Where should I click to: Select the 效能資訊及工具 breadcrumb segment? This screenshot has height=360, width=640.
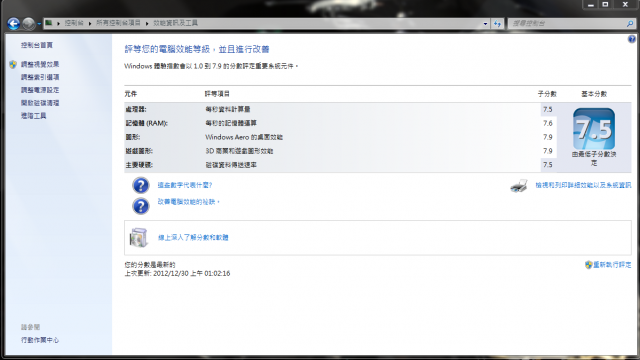(176, 23)
